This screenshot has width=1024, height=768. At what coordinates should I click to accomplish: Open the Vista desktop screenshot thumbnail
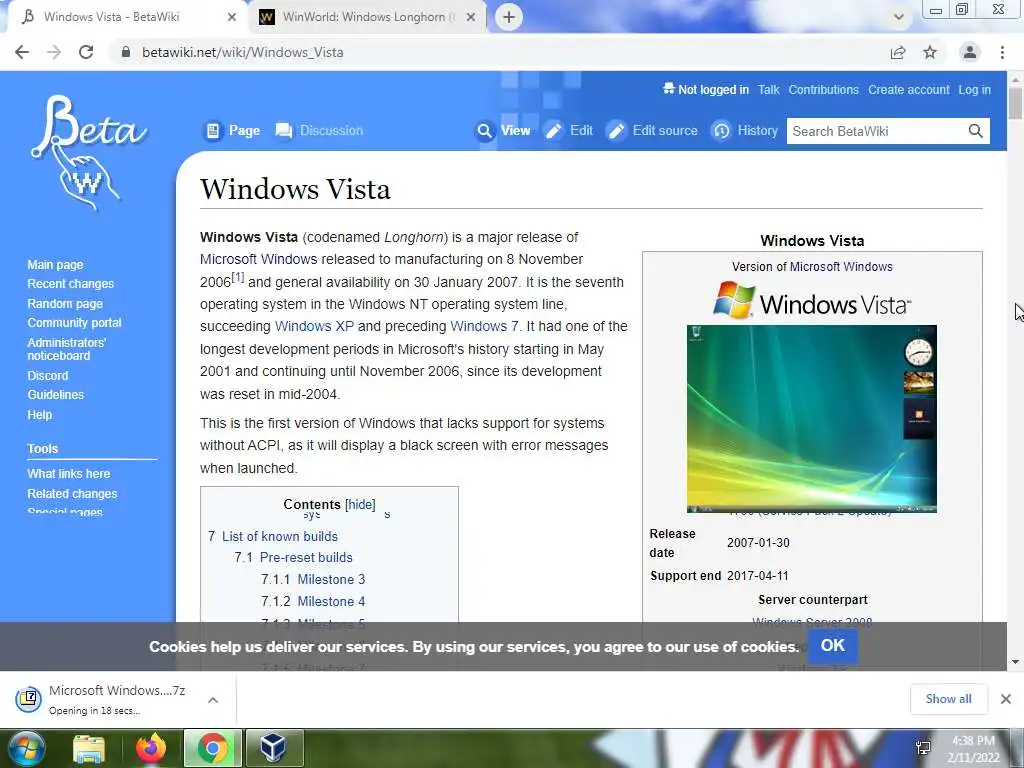[812, 419]
